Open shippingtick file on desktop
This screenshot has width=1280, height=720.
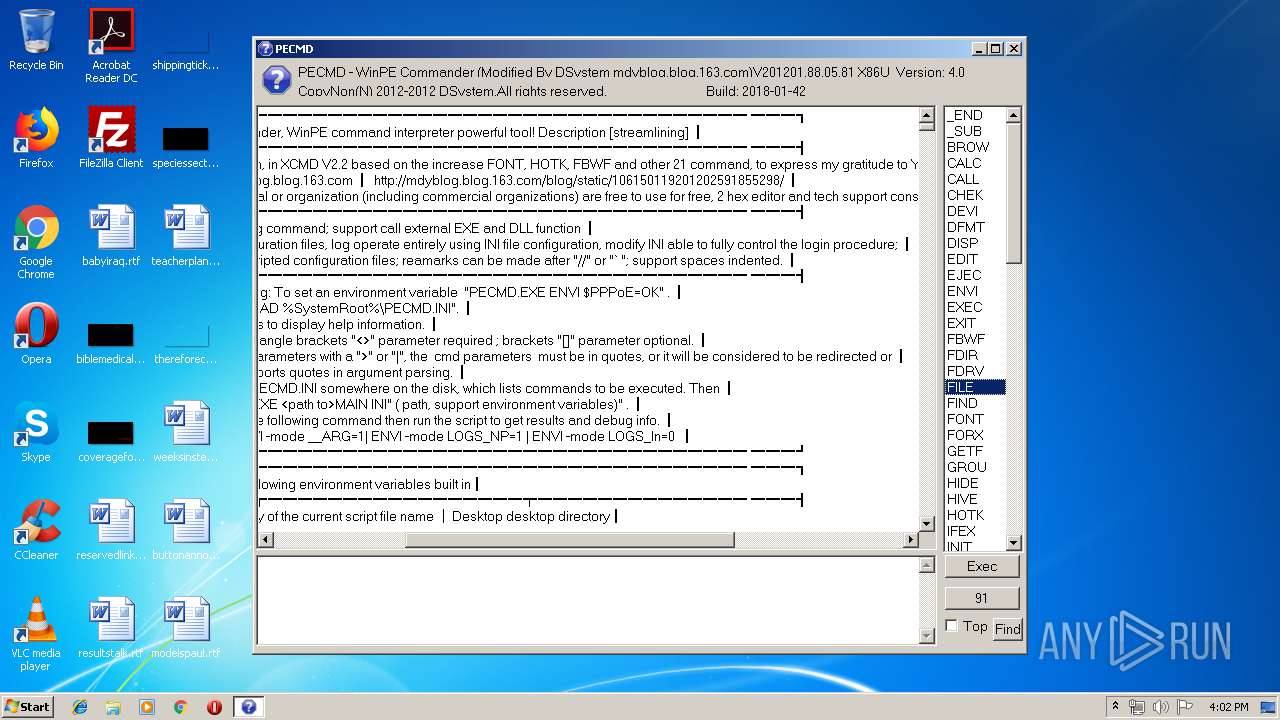[x=186, y=47]
